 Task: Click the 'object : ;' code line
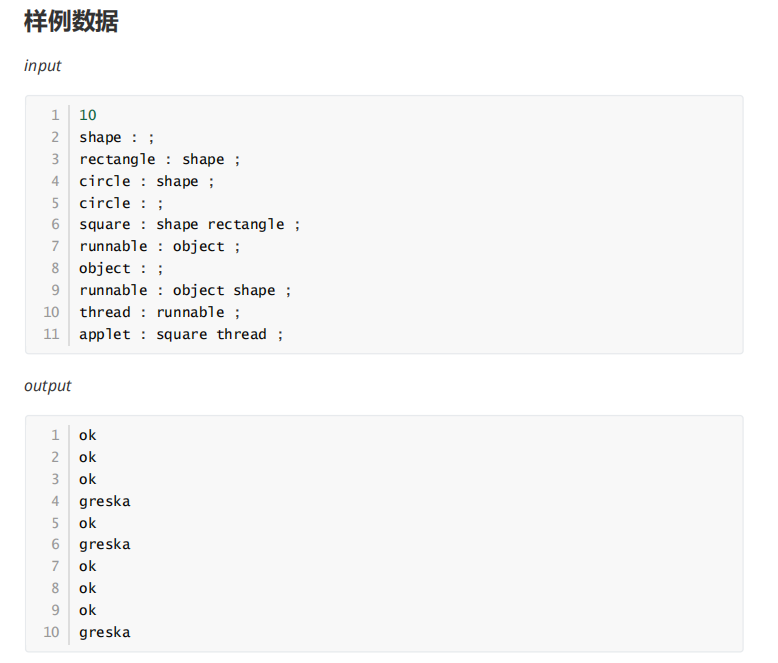click(121, 268)
